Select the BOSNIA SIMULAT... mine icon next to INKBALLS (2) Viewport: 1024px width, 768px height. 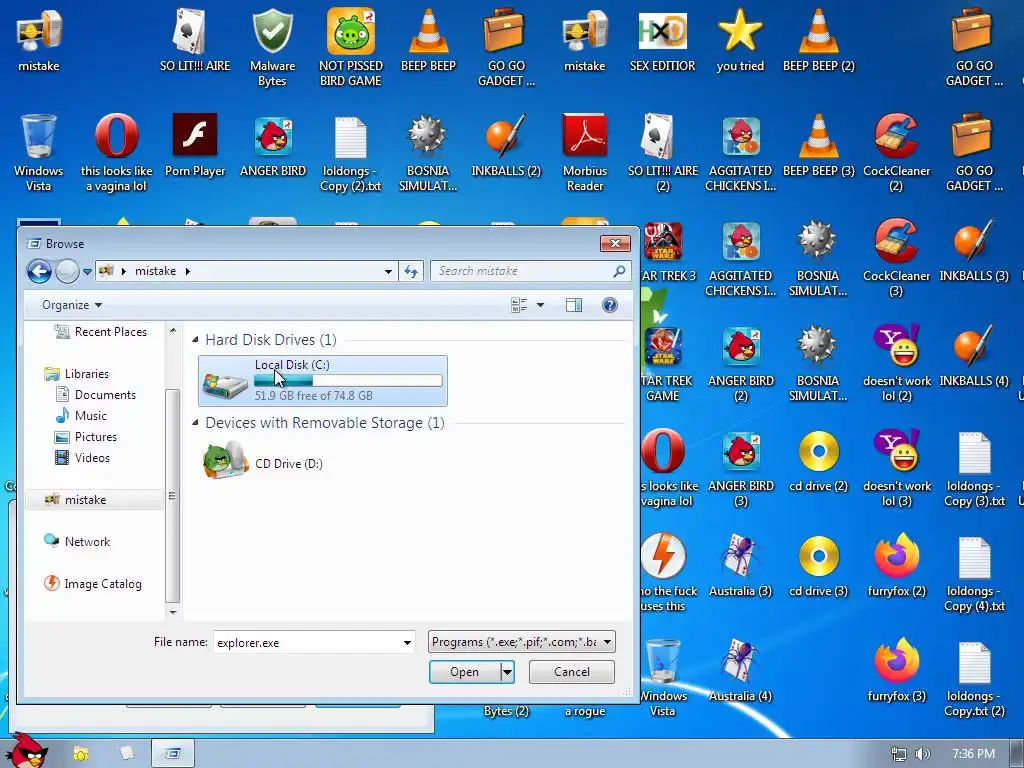tap(428, 152)
